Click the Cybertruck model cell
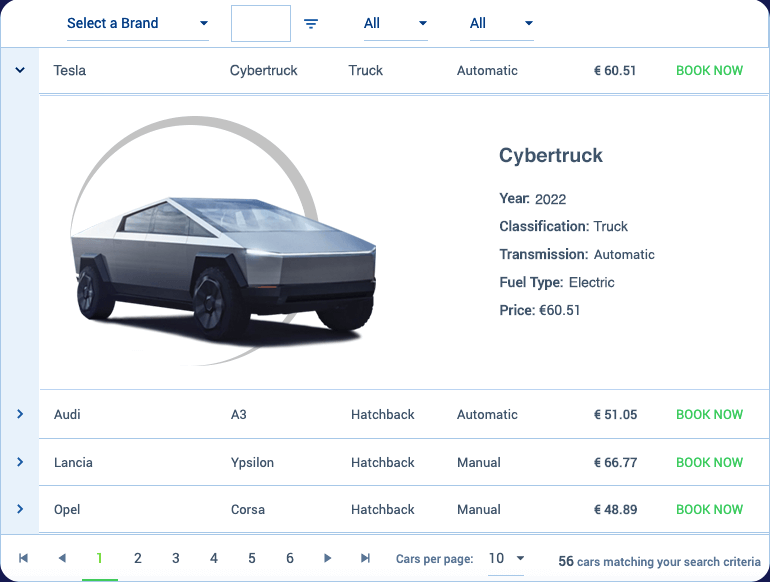The height and width of the screenshot is (582, 770). (264, 71)
